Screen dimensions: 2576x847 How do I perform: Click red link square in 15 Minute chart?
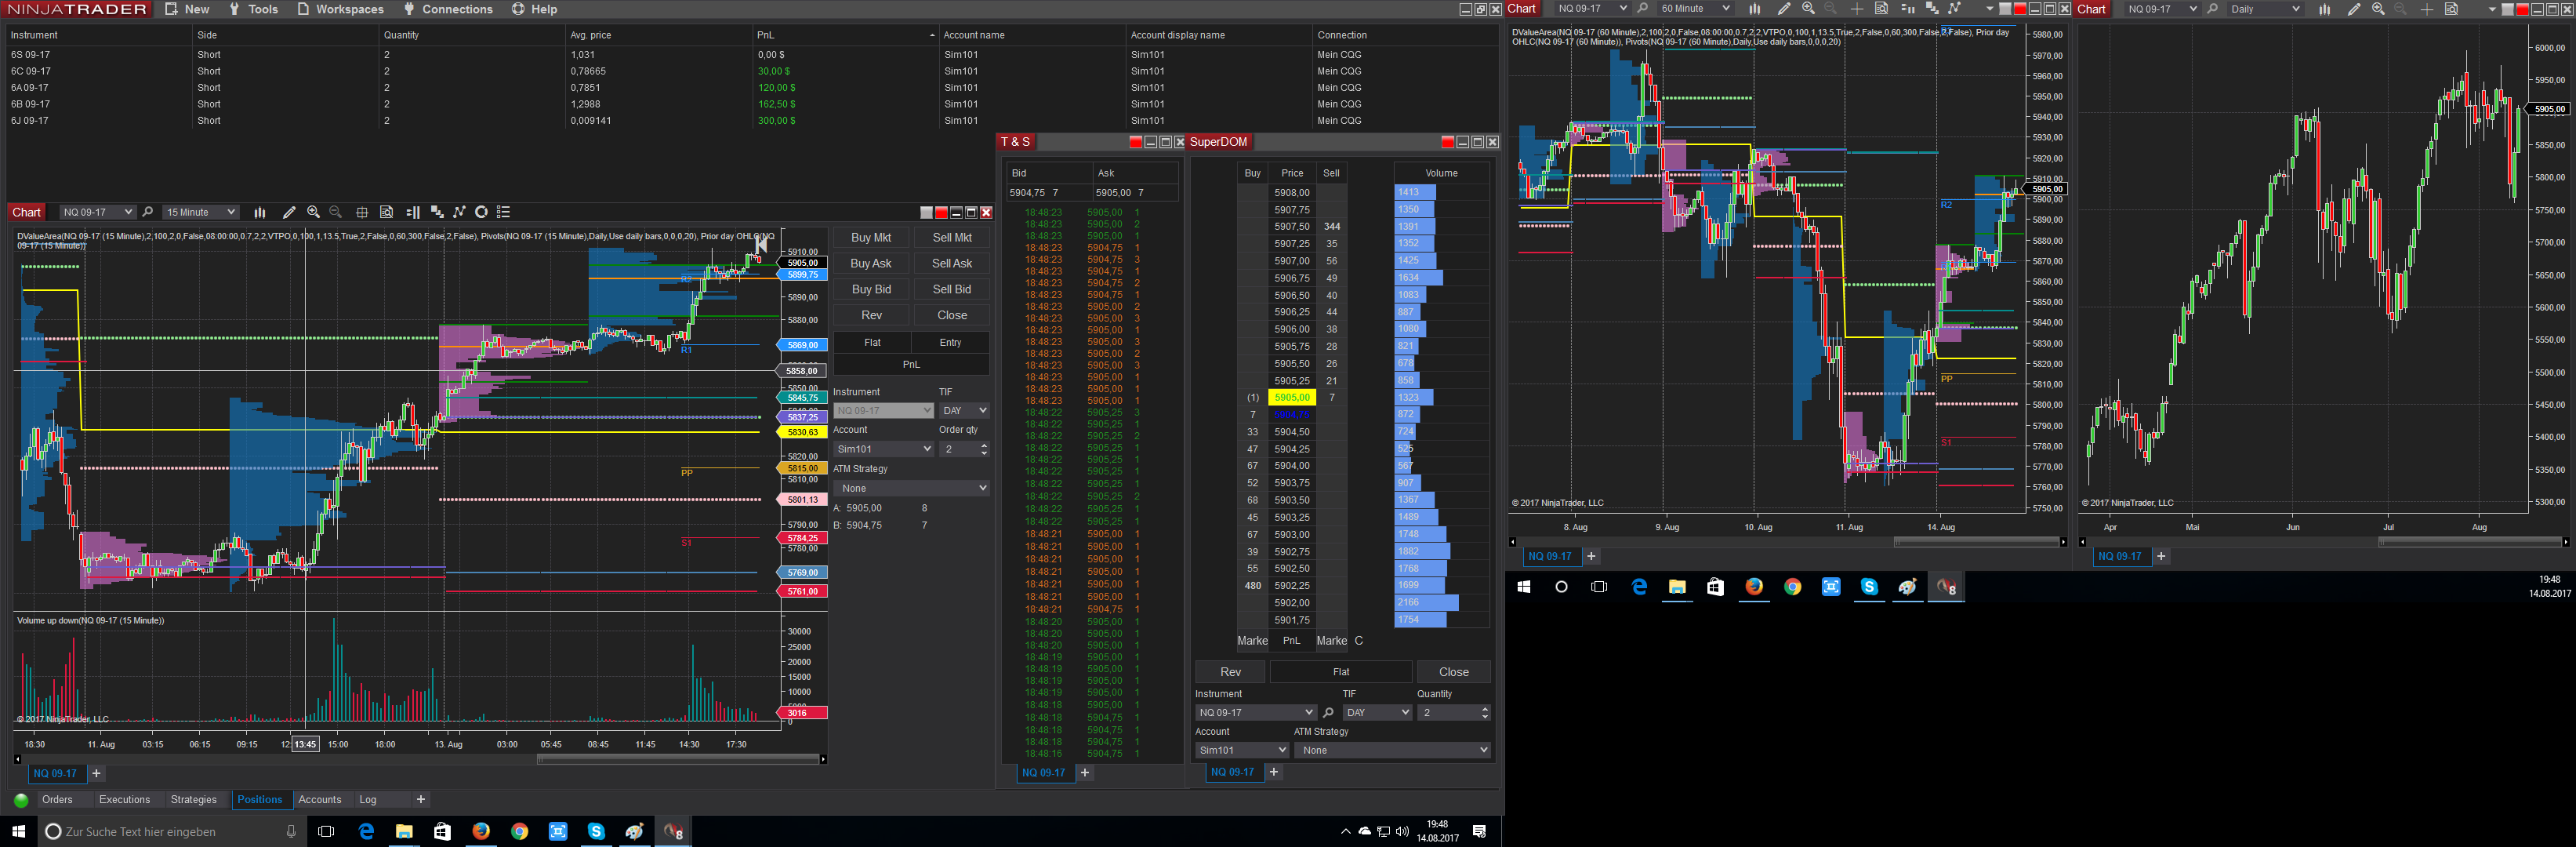coord(941,212)
